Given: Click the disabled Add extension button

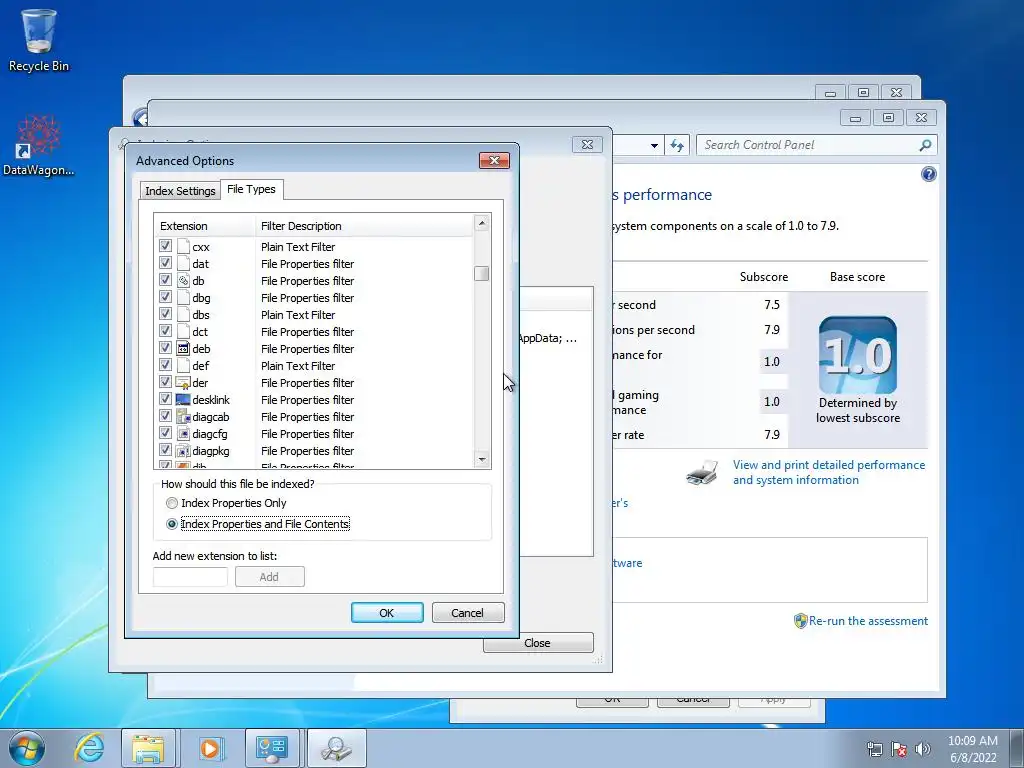Looking at the screenshot, I should coord(269,577).
